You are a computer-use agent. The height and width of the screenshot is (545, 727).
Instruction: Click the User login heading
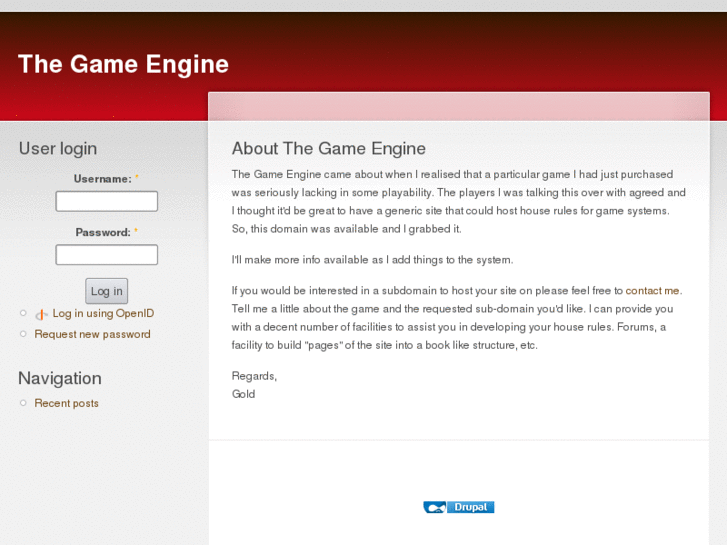tap(58, 149)
